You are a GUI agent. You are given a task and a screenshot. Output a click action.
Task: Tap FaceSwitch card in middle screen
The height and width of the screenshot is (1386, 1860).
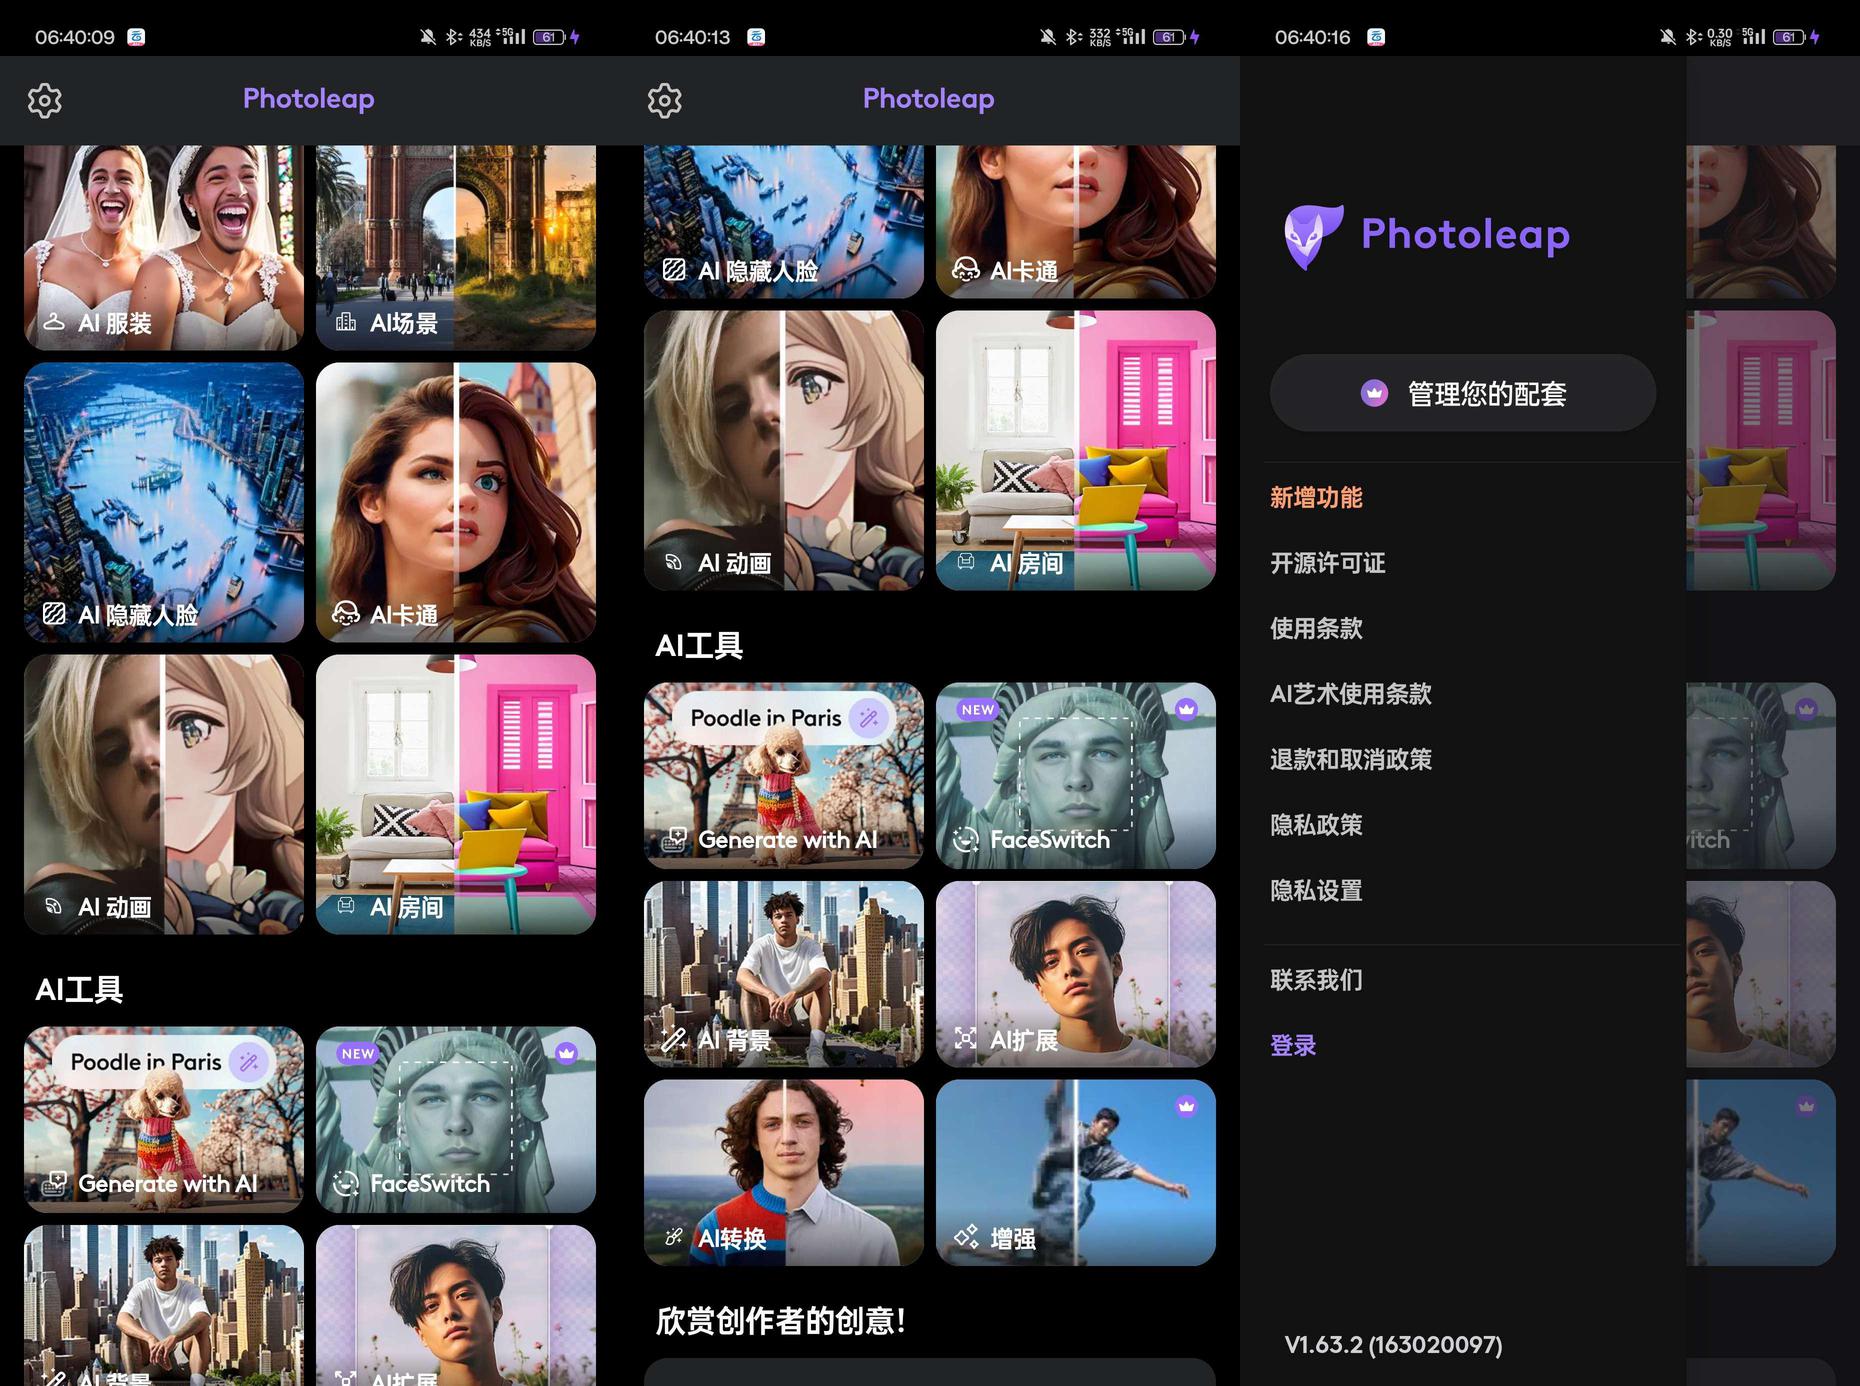point(1076,775)
